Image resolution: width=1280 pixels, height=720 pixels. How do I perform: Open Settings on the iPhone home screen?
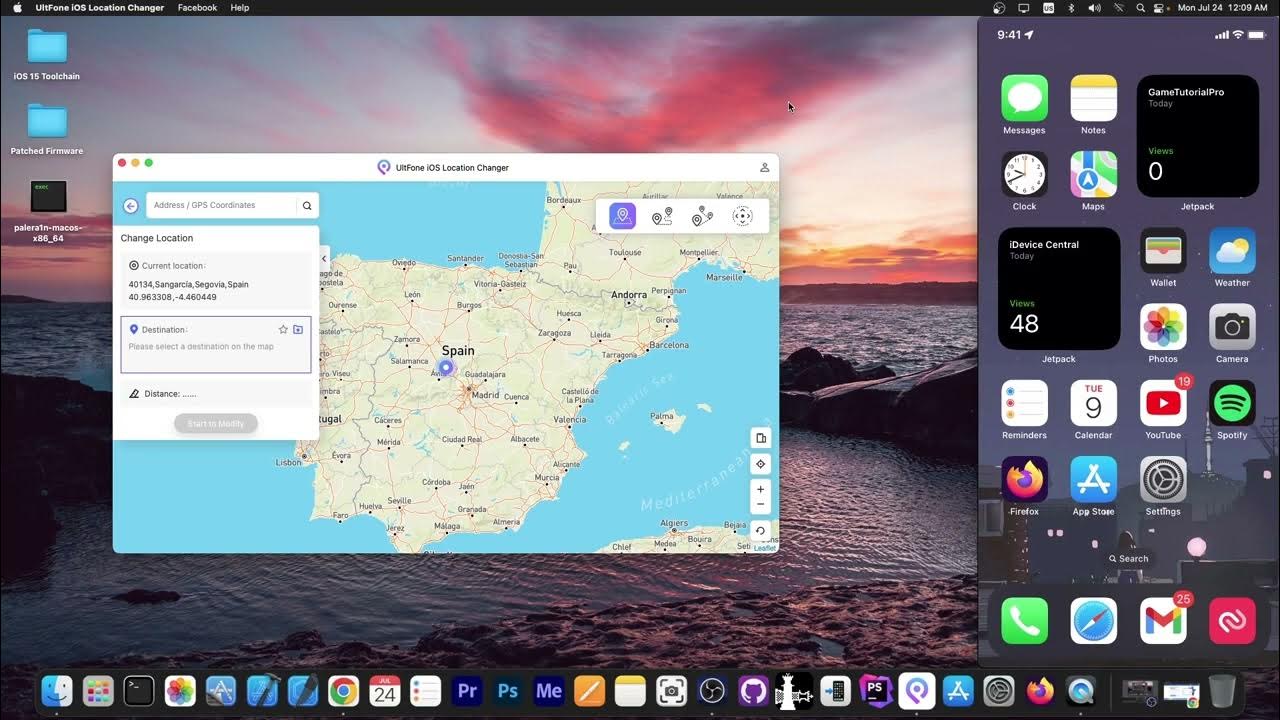click(1163, 479)
